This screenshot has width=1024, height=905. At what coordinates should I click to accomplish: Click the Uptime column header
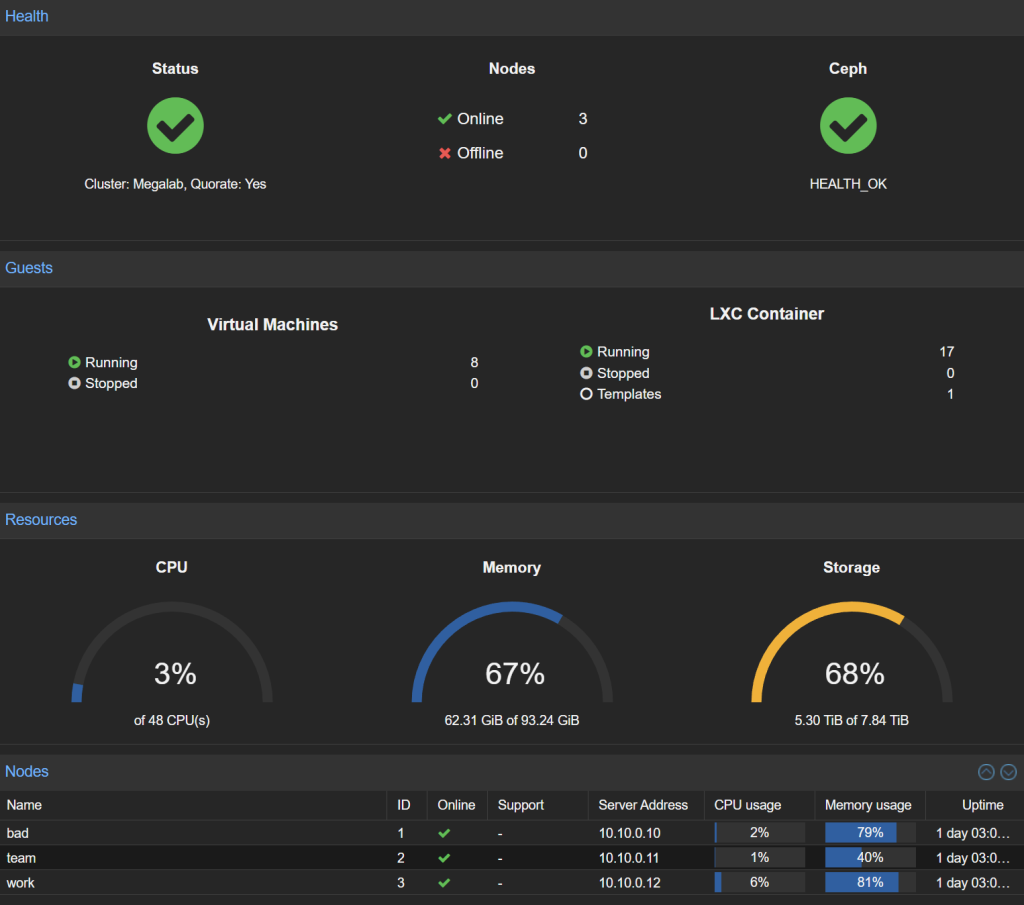pyautogui.click(x=982, y=805)
